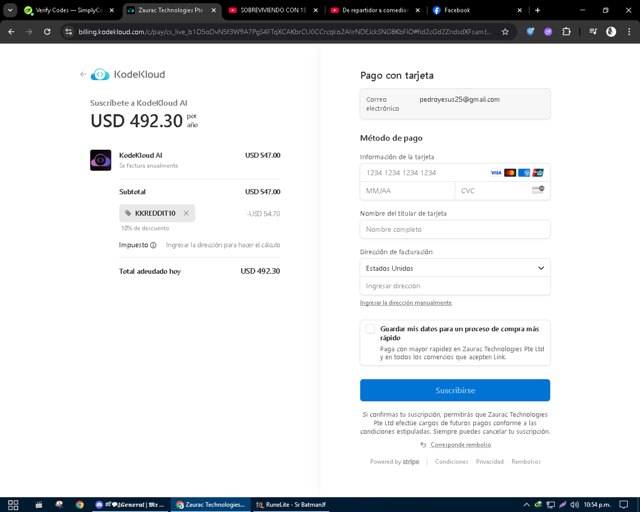Click the CVC card hint icon
Image resolution: width=640 pixels, height=512 pixels.
pyautogui.click(x=538, y=189)
